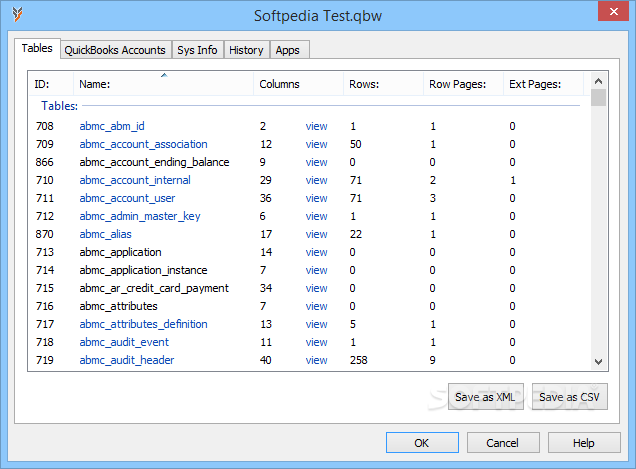
Task: Switch to the Tables tab
Action: (37, 48)
